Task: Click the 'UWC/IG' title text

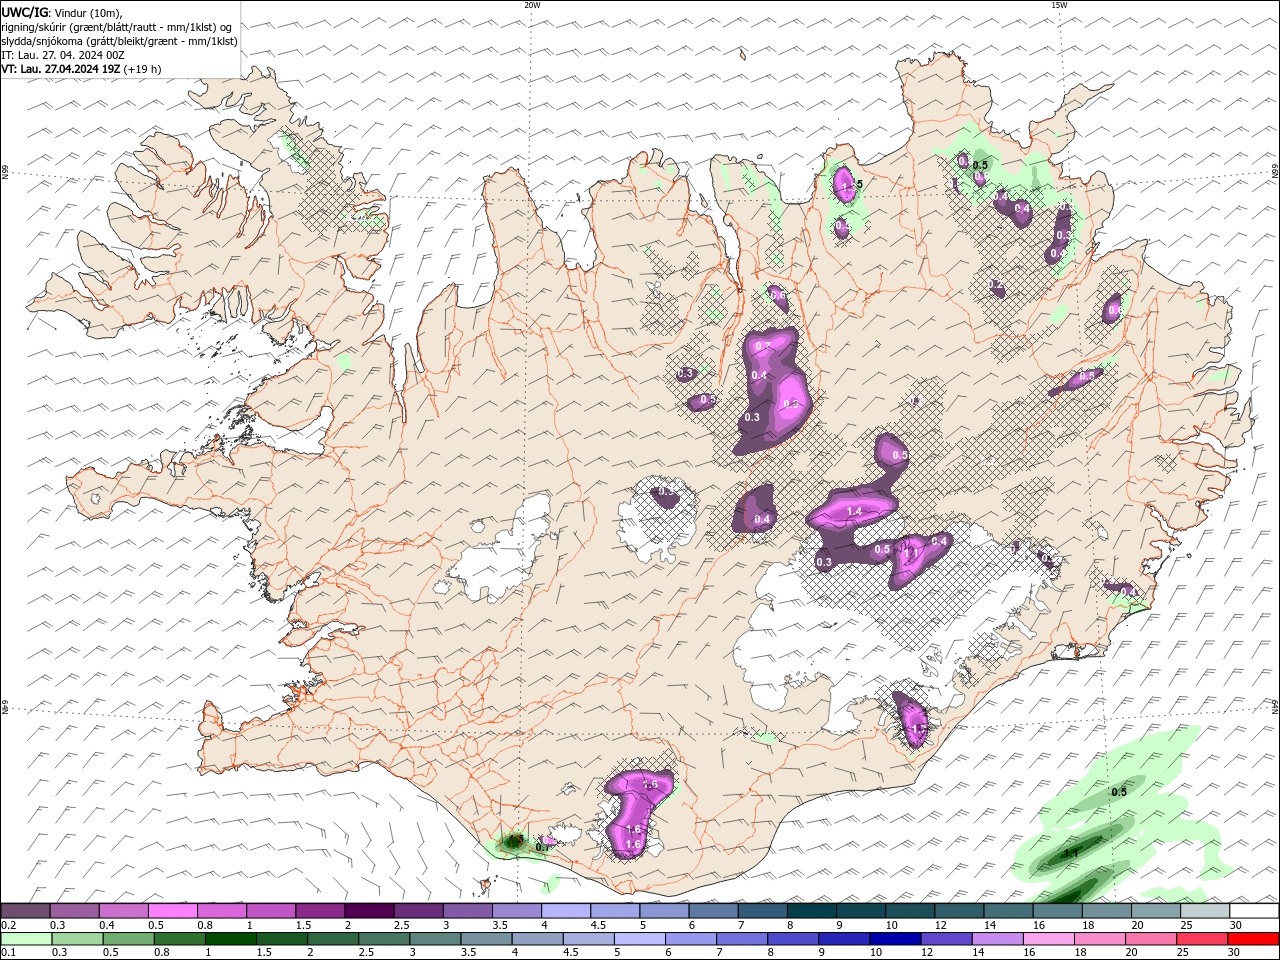Action: pos(25,12)
